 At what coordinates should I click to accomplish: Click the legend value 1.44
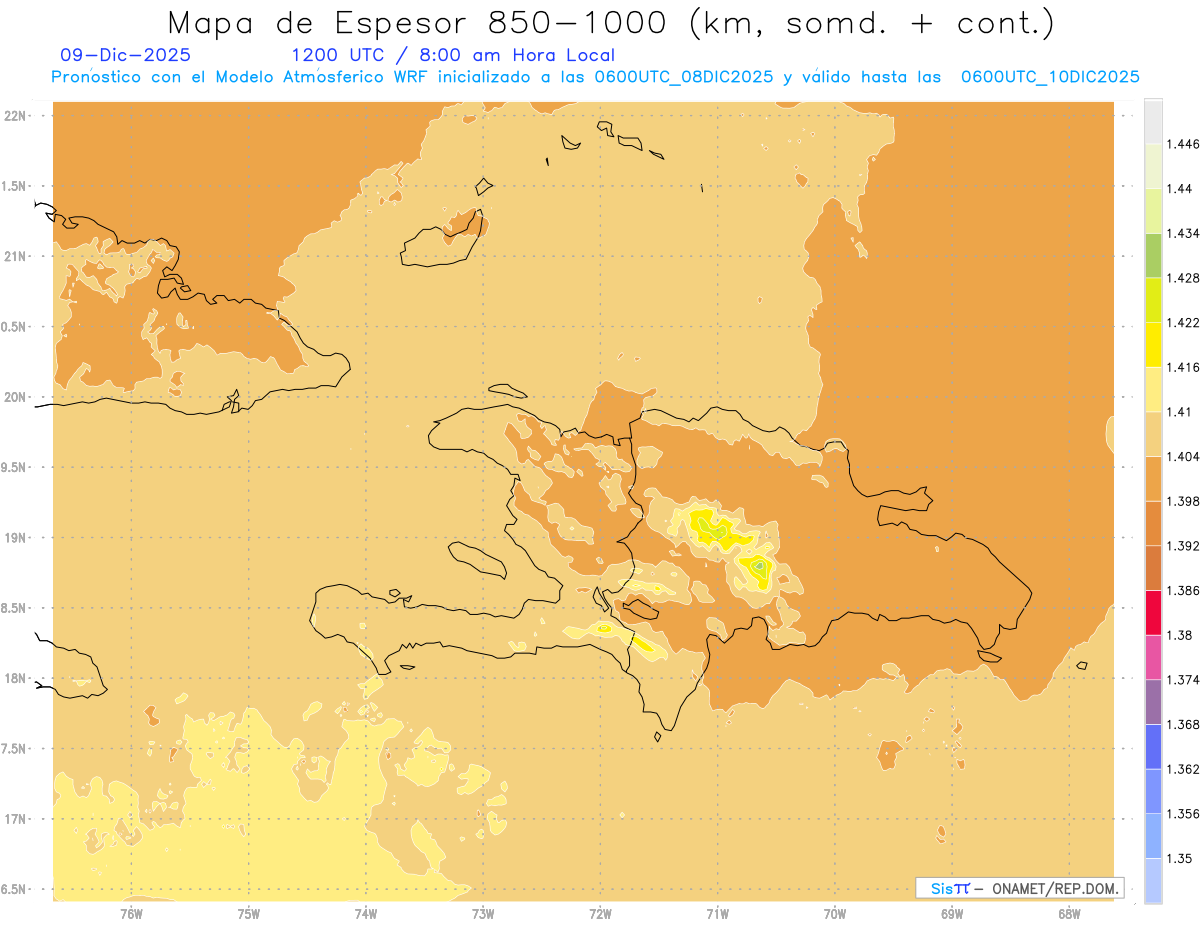(1180, 189)
